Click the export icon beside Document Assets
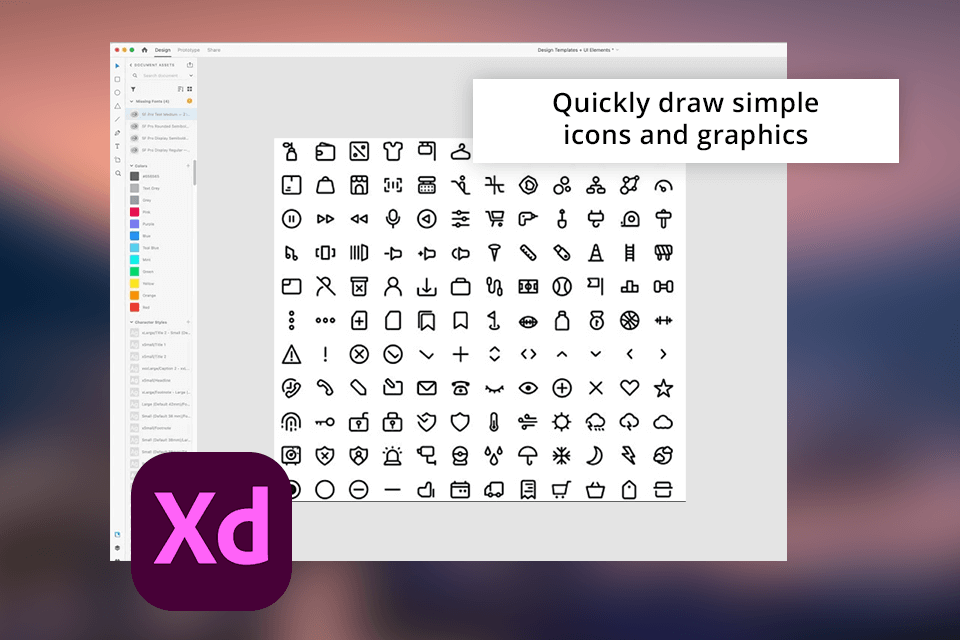Image resolution: width=960 pixels, height=640 pixels. point(190,65)
